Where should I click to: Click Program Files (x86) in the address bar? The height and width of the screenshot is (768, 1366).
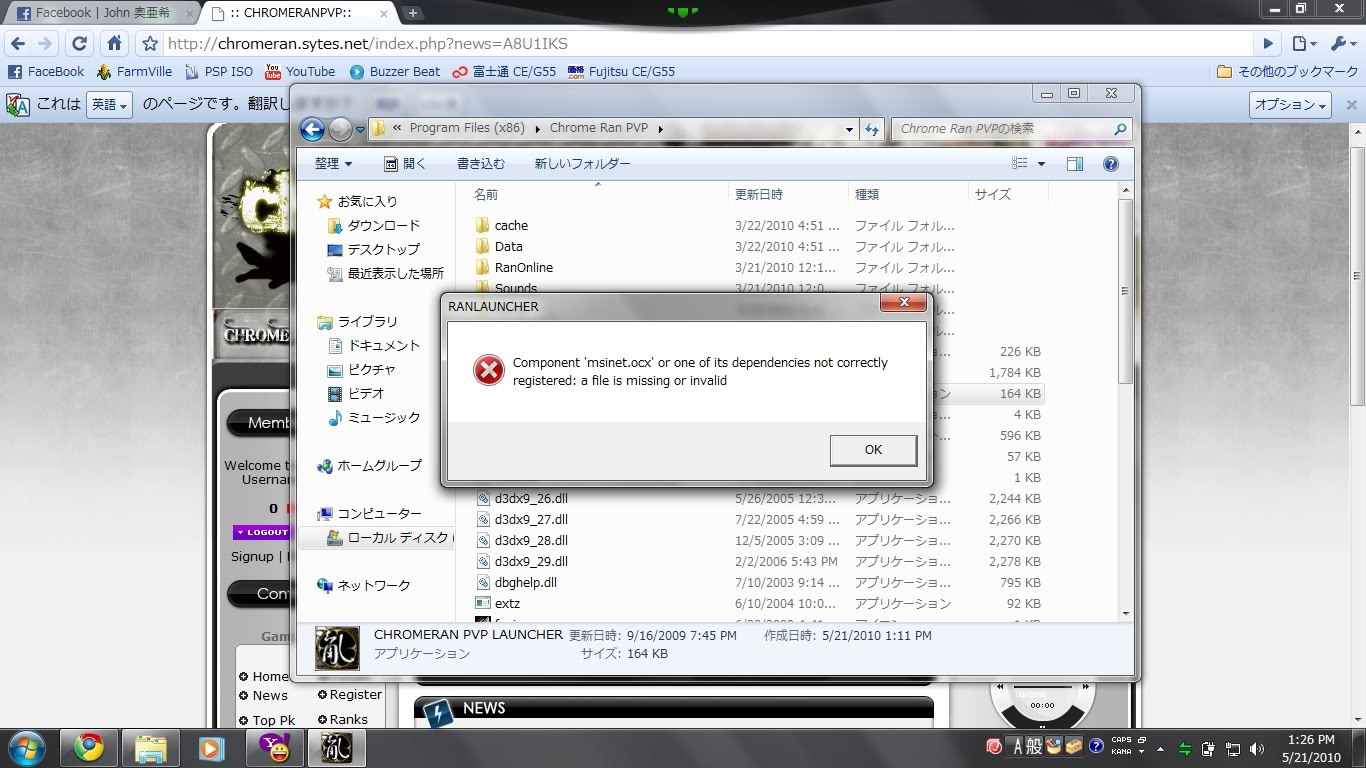tap(467, 128)
